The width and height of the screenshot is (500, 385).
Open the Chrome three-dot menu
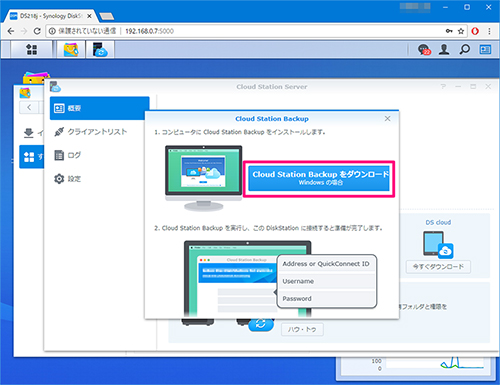(x=489, y=31)
